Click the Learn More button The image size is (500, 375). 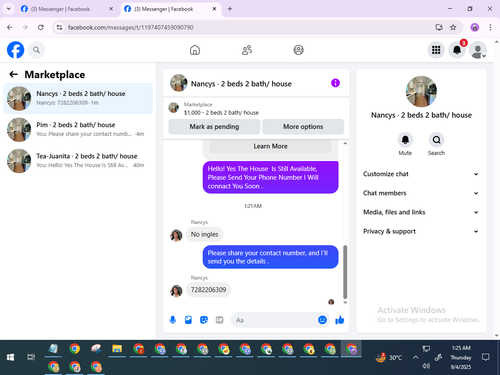click(x=270, y=146)
